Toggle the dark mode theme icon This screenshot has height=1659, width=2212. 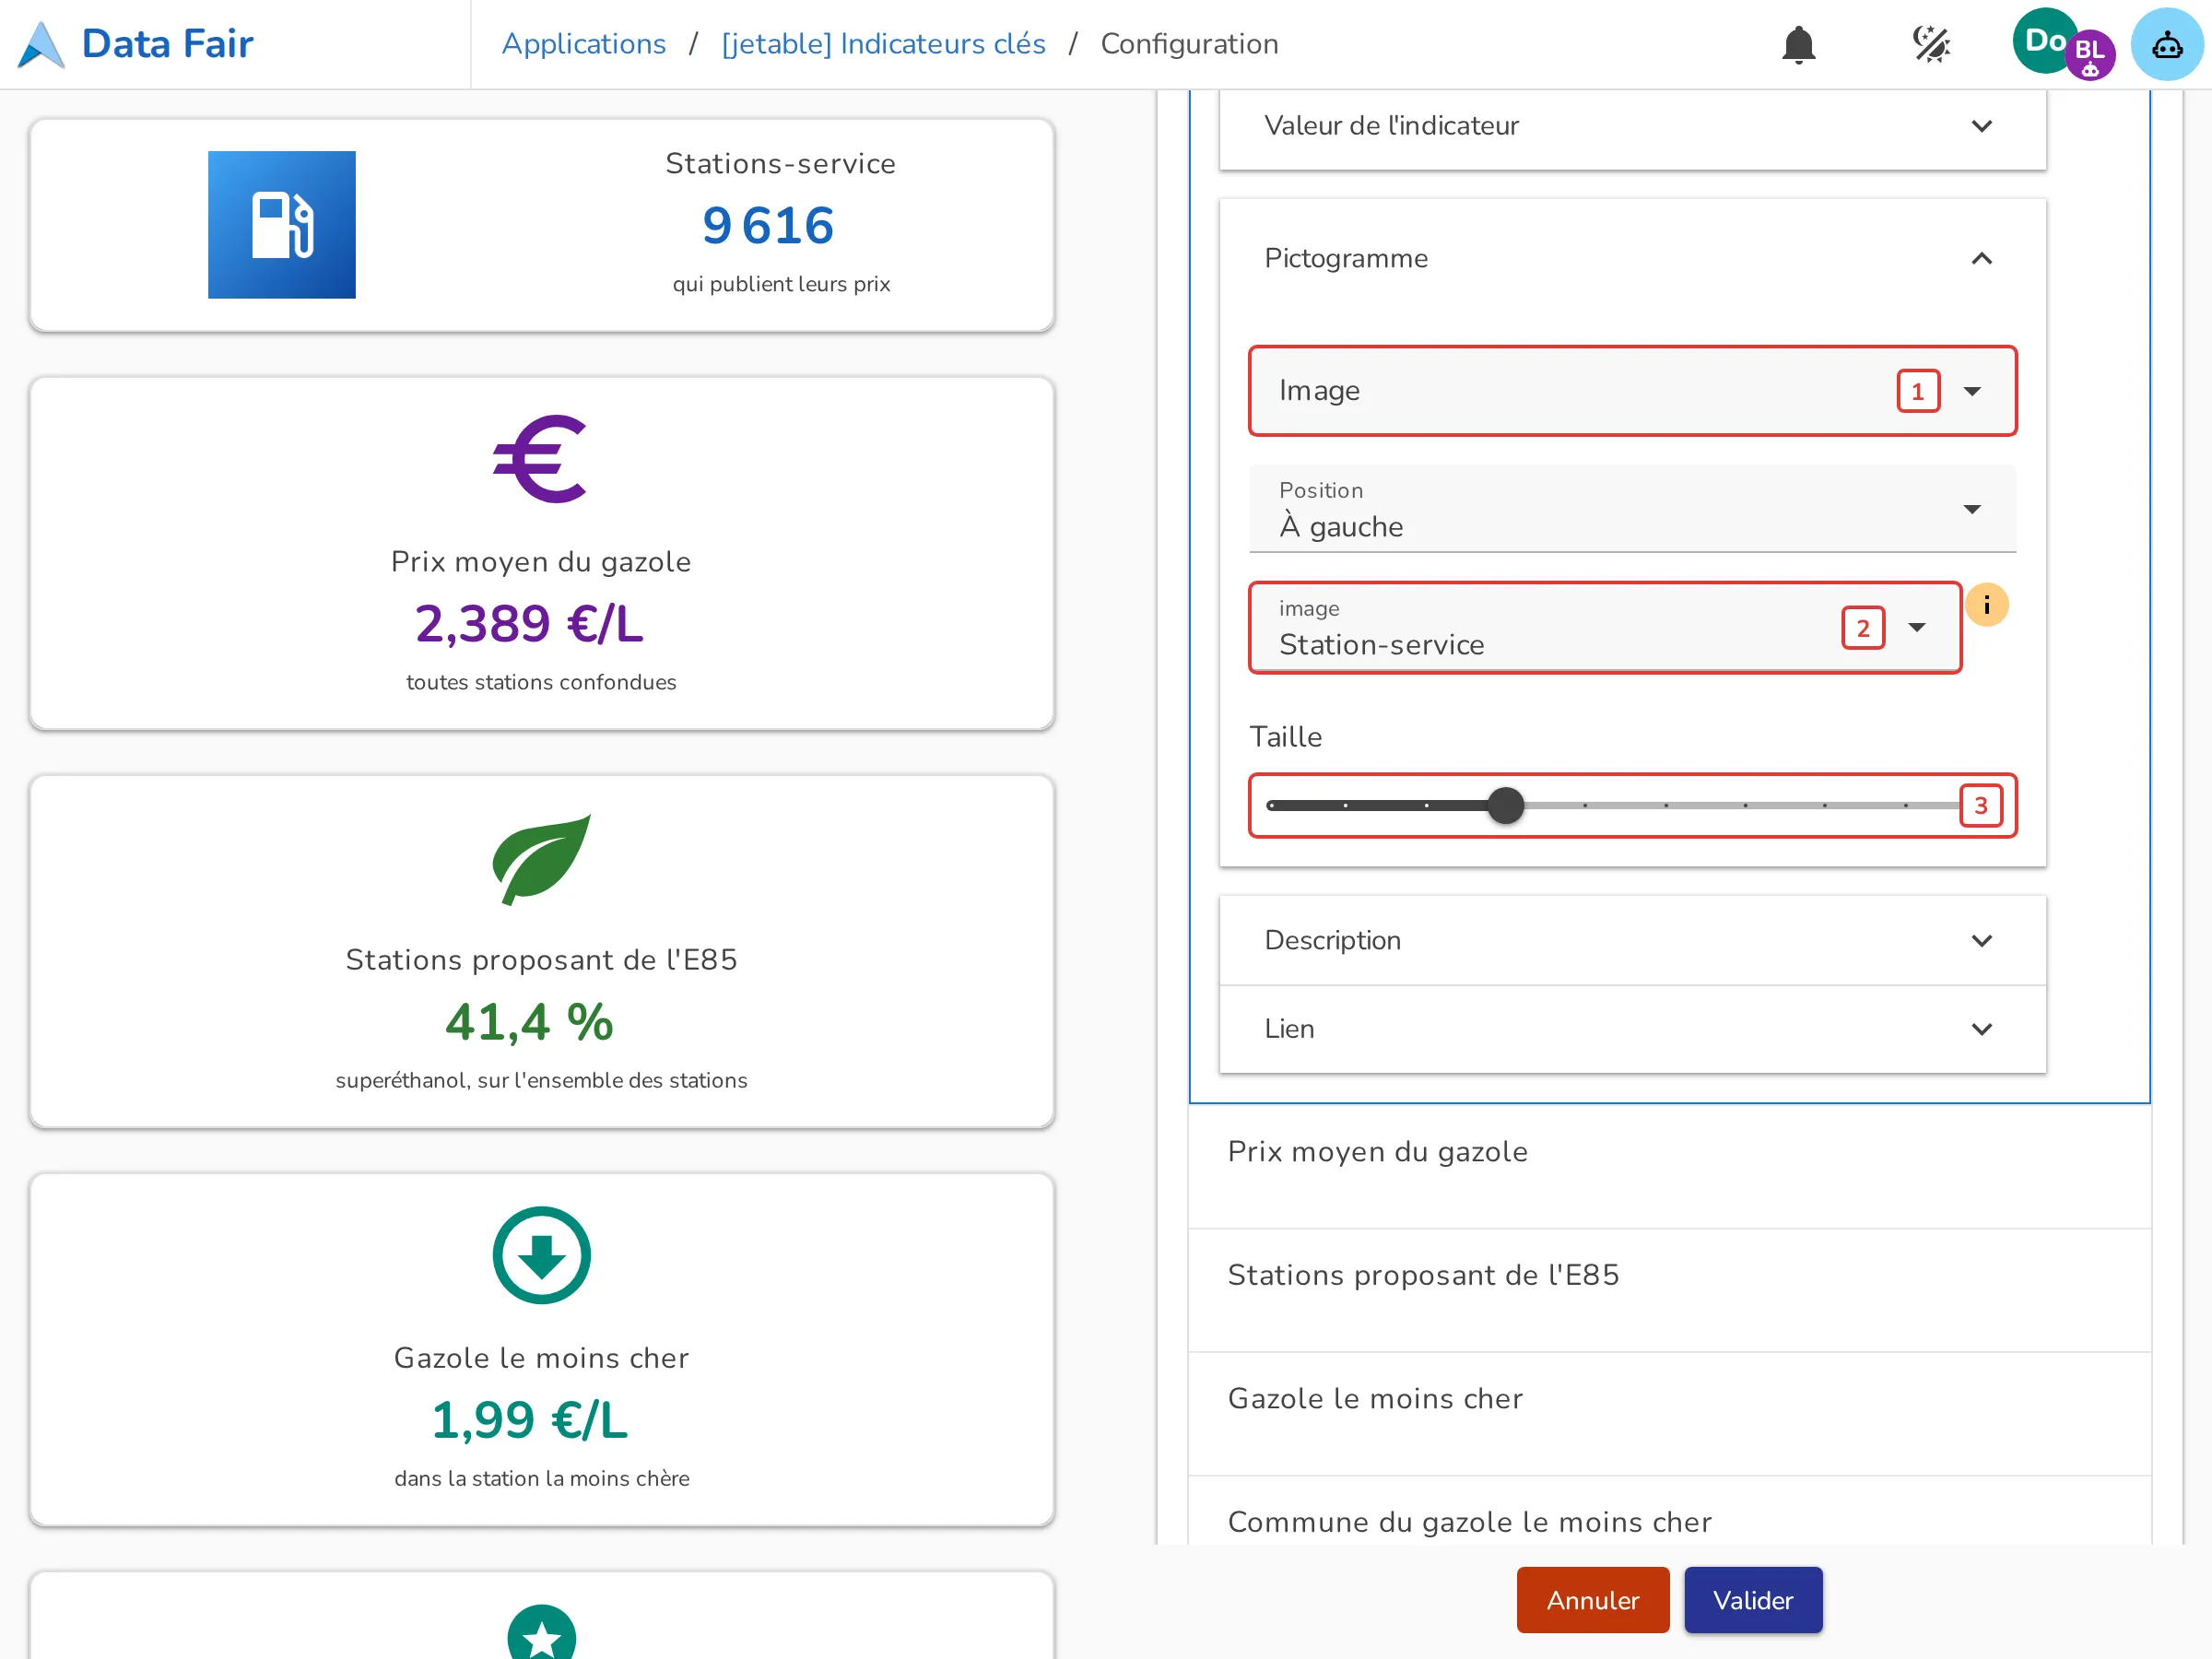point(1931,44)
